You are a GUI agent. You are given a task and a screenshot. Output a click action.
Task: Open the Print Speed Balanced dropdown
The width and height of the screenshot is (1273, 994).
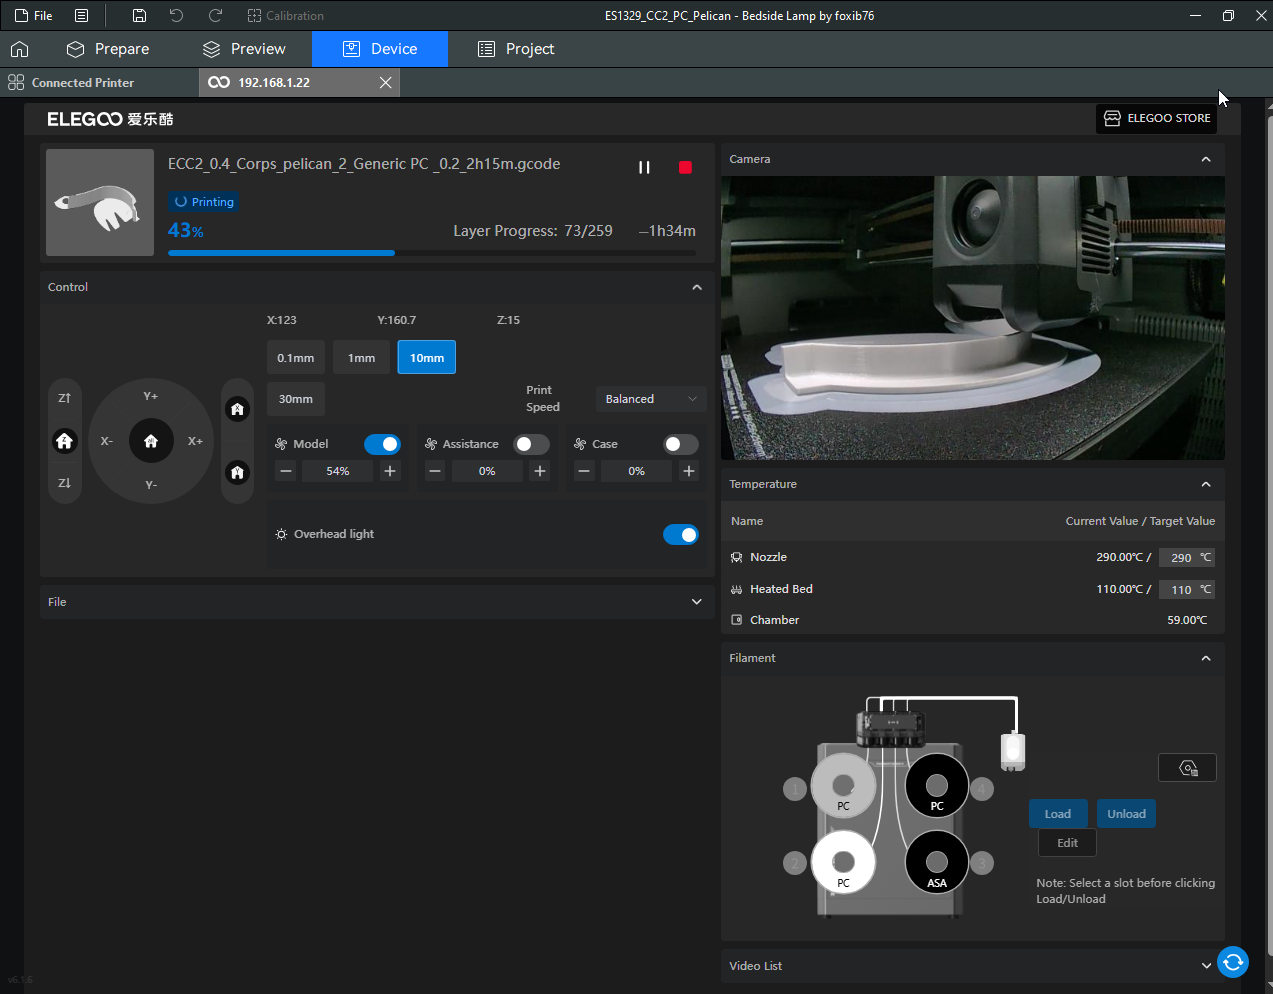point(651,399)
